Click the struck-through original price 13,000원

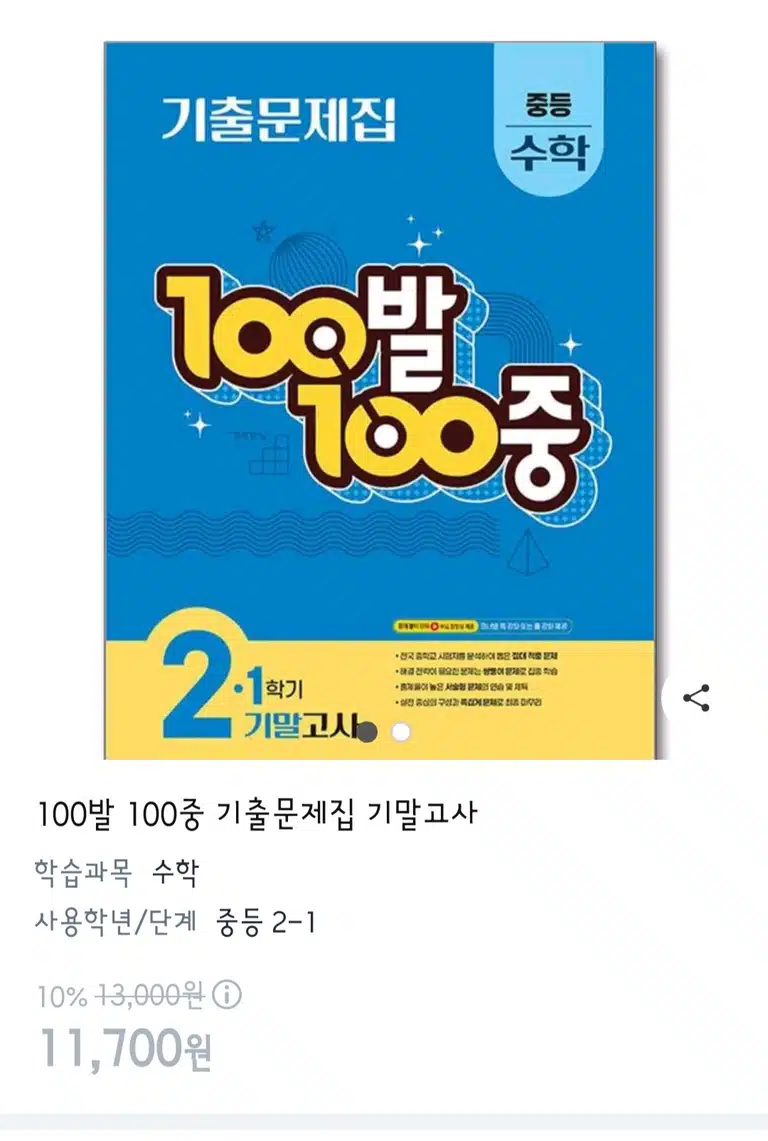click(150, 994)
